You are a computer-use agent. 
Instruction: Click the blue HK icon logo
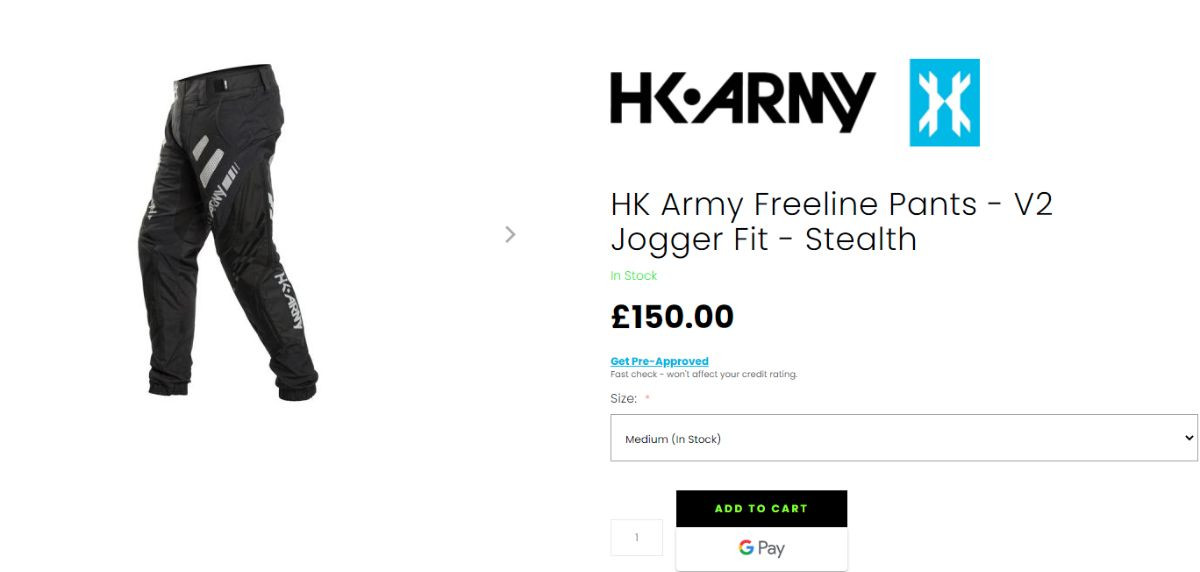944,103
